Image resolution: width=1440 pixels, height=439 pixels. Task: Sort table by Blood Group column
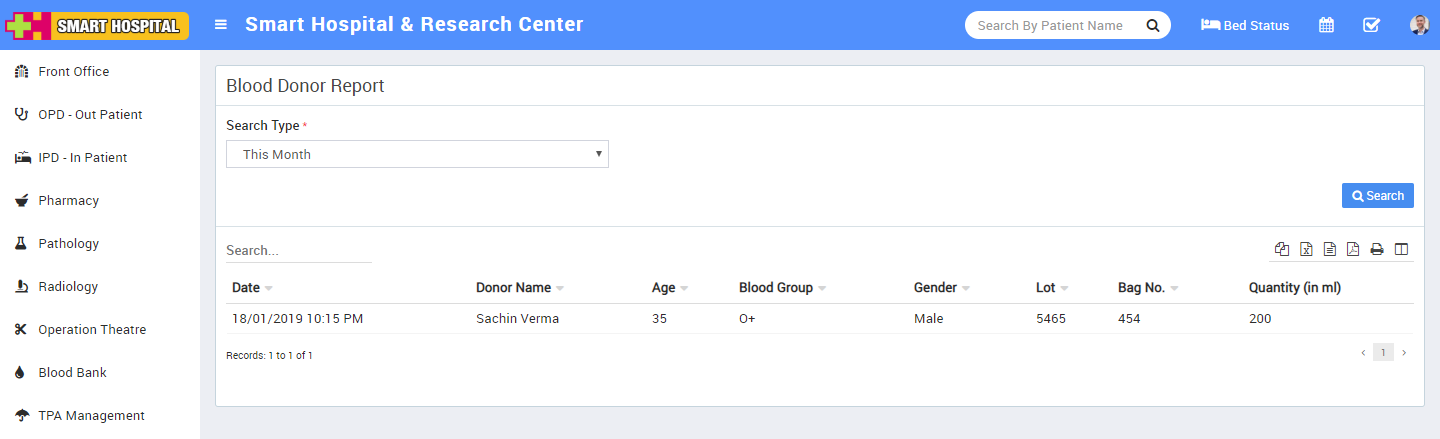pyautogui.click(x=775, y=288)
